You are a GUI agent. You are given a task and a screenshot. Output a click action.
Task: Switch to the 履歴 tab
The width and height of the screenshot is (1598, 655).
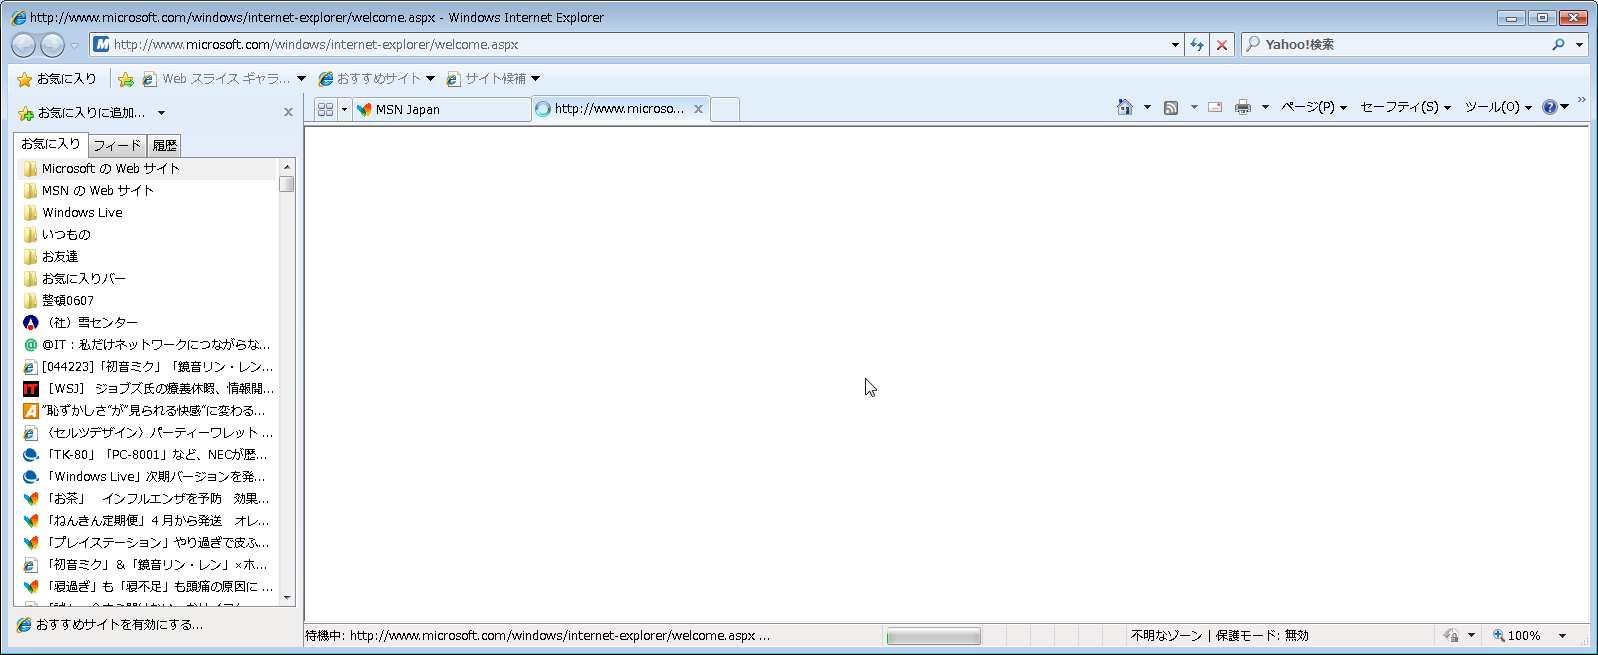pyautogui.click(x=165, y=146)
